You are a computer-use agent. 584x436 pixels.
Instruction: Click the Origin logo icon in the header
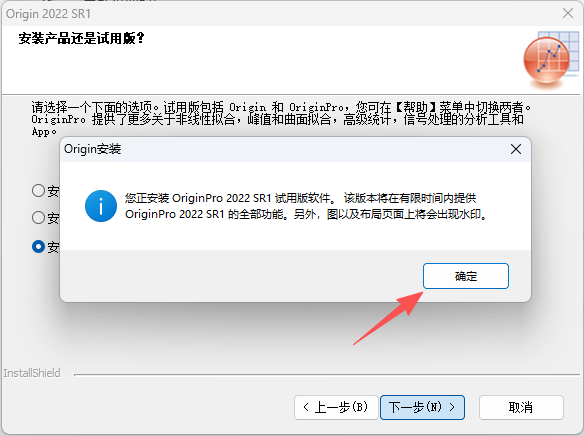tap(551, 61)
